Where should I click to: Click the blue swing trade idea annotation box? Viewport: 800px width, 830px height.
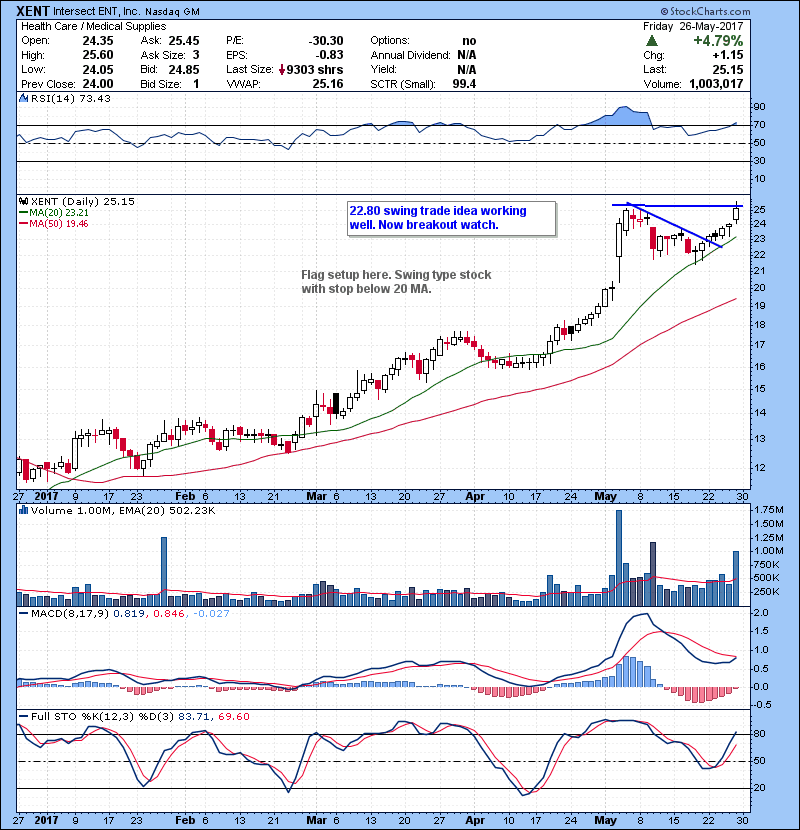pyautogui.click(x=452, y=218)
